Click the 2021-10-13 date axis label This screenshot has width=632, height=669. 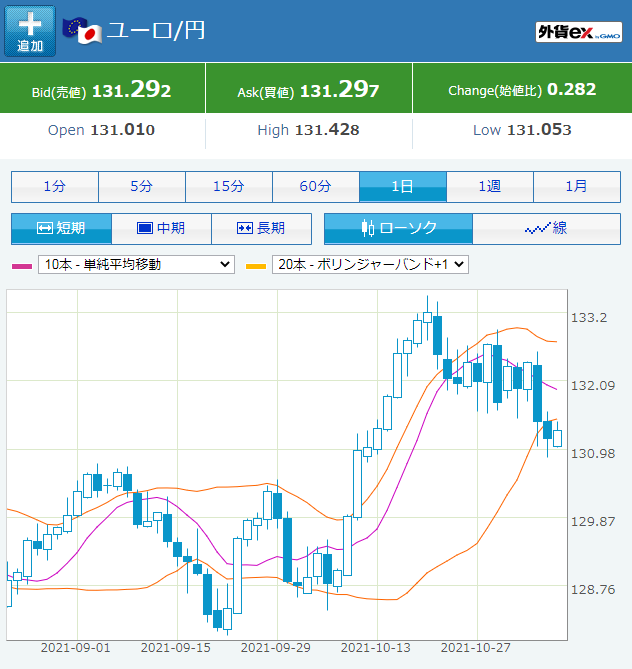[376, 648]
